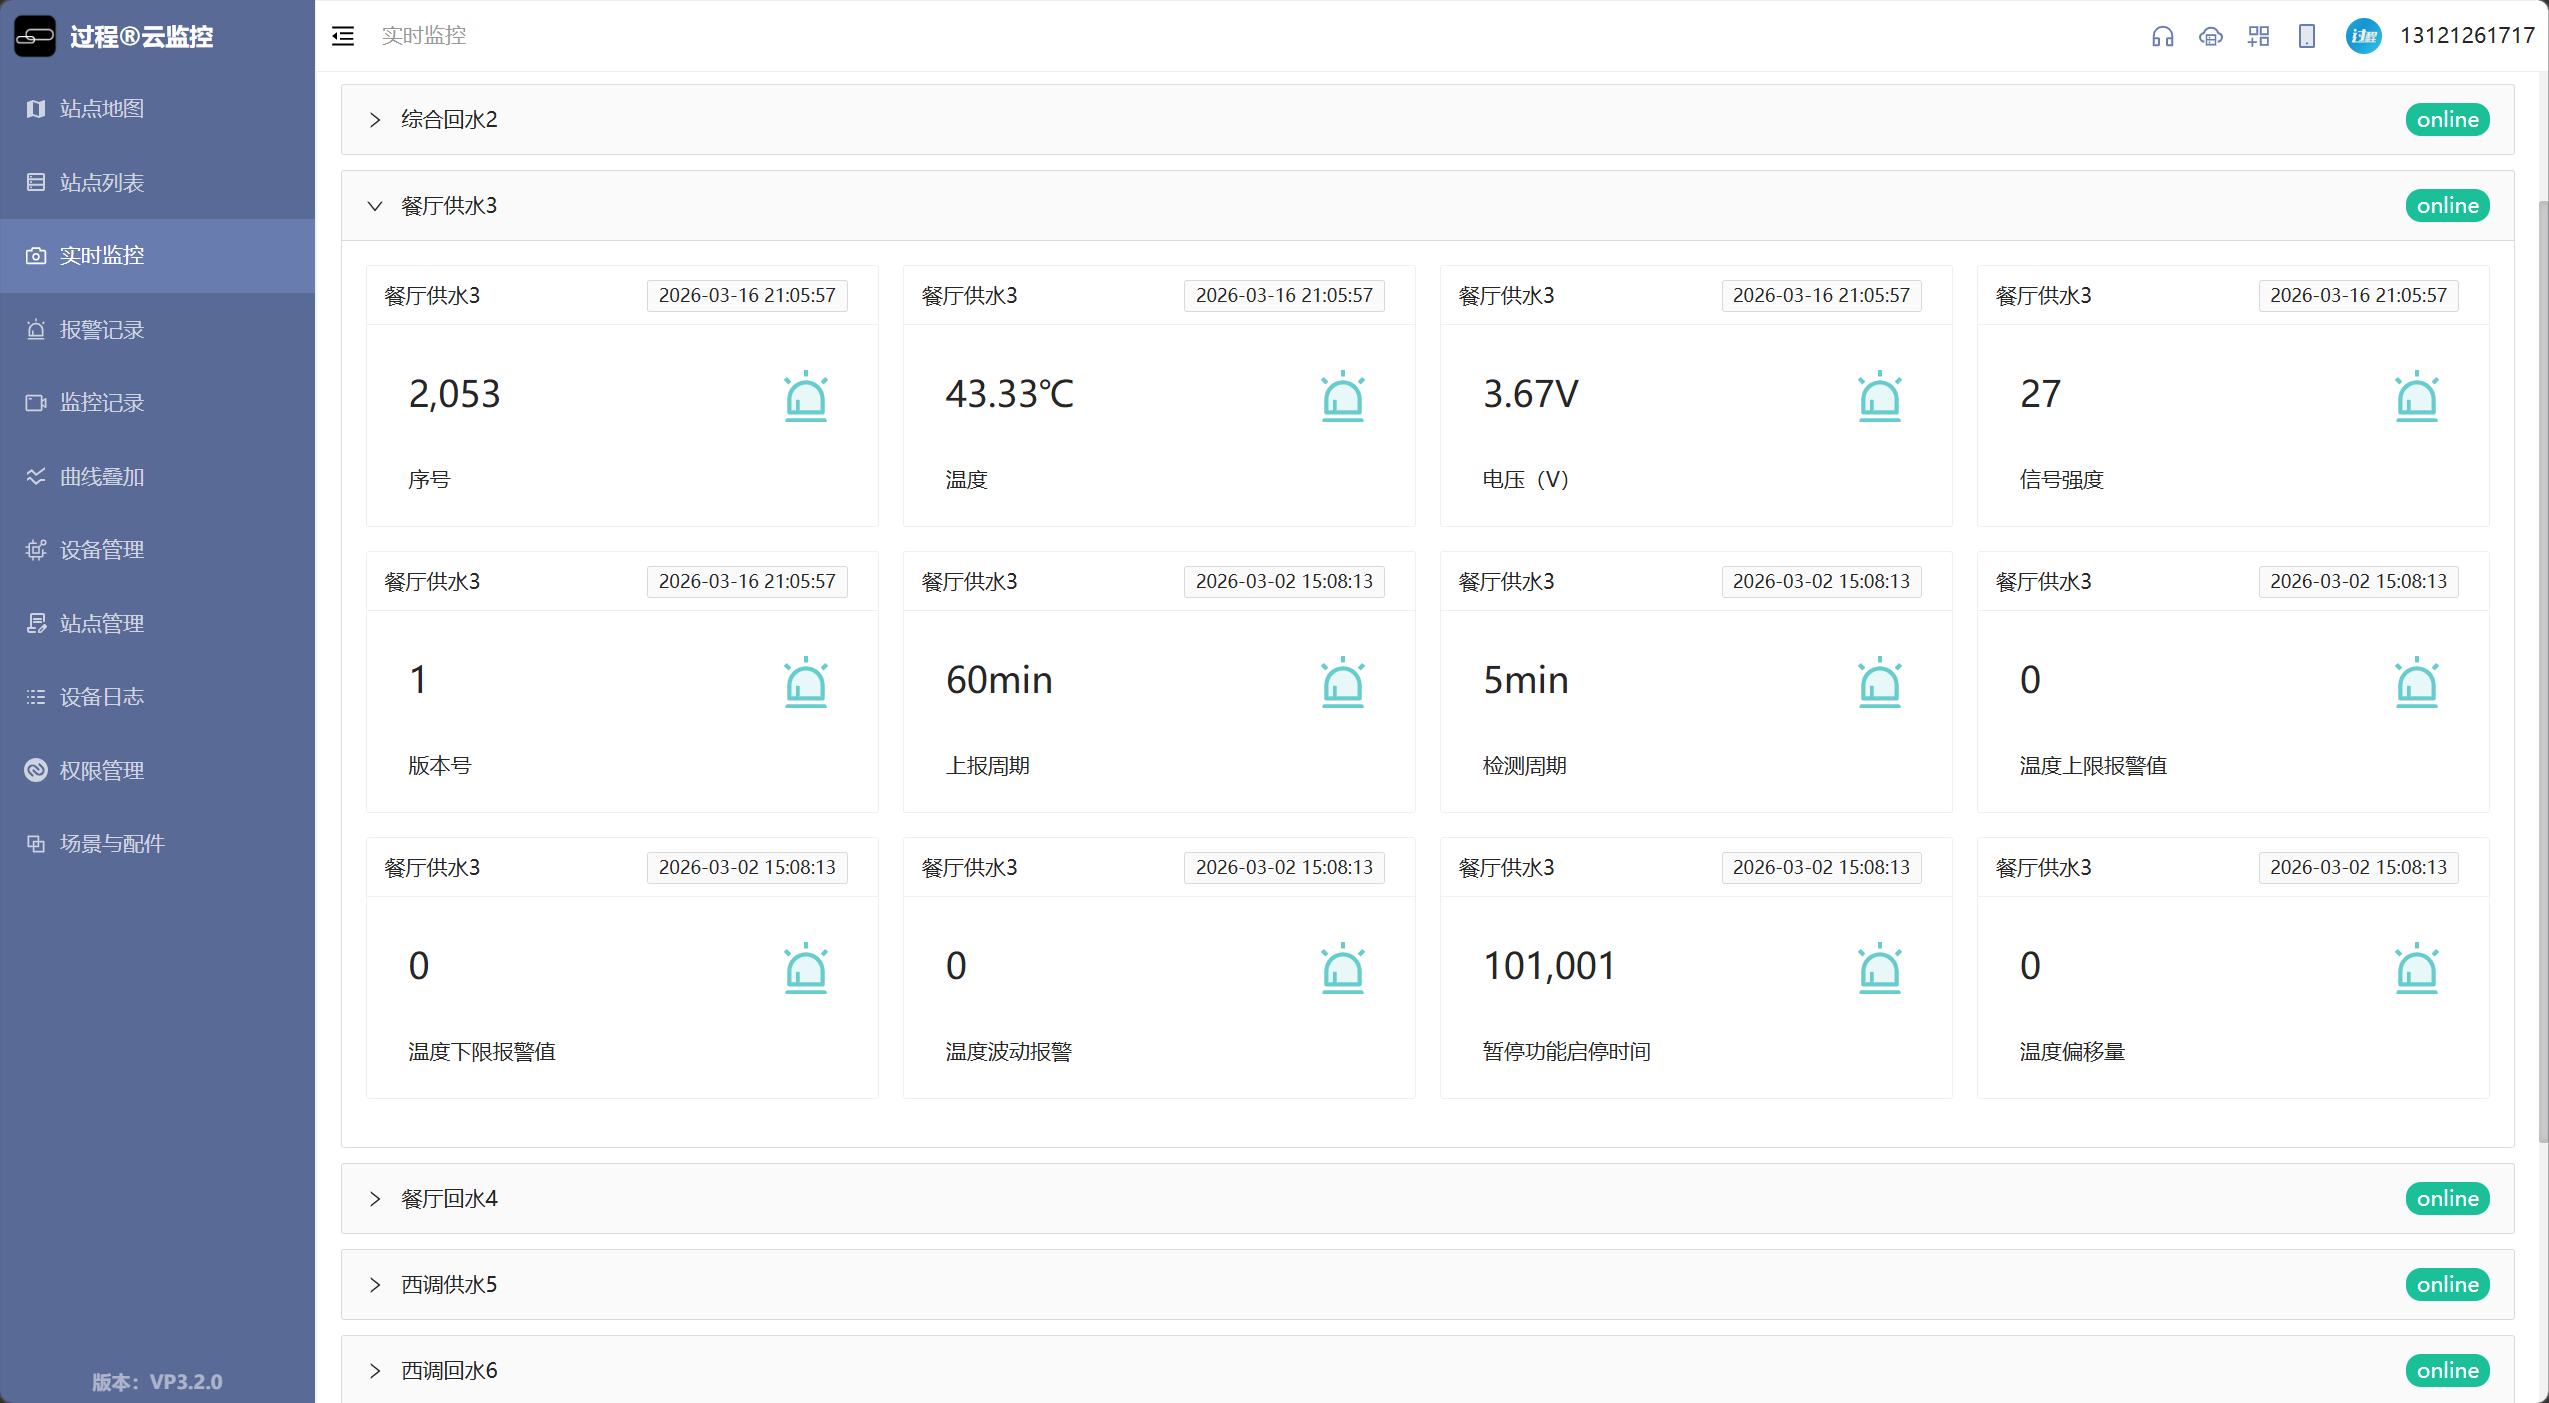
Task: Expand the 西调供水5 section
Action: (375, 1284)
